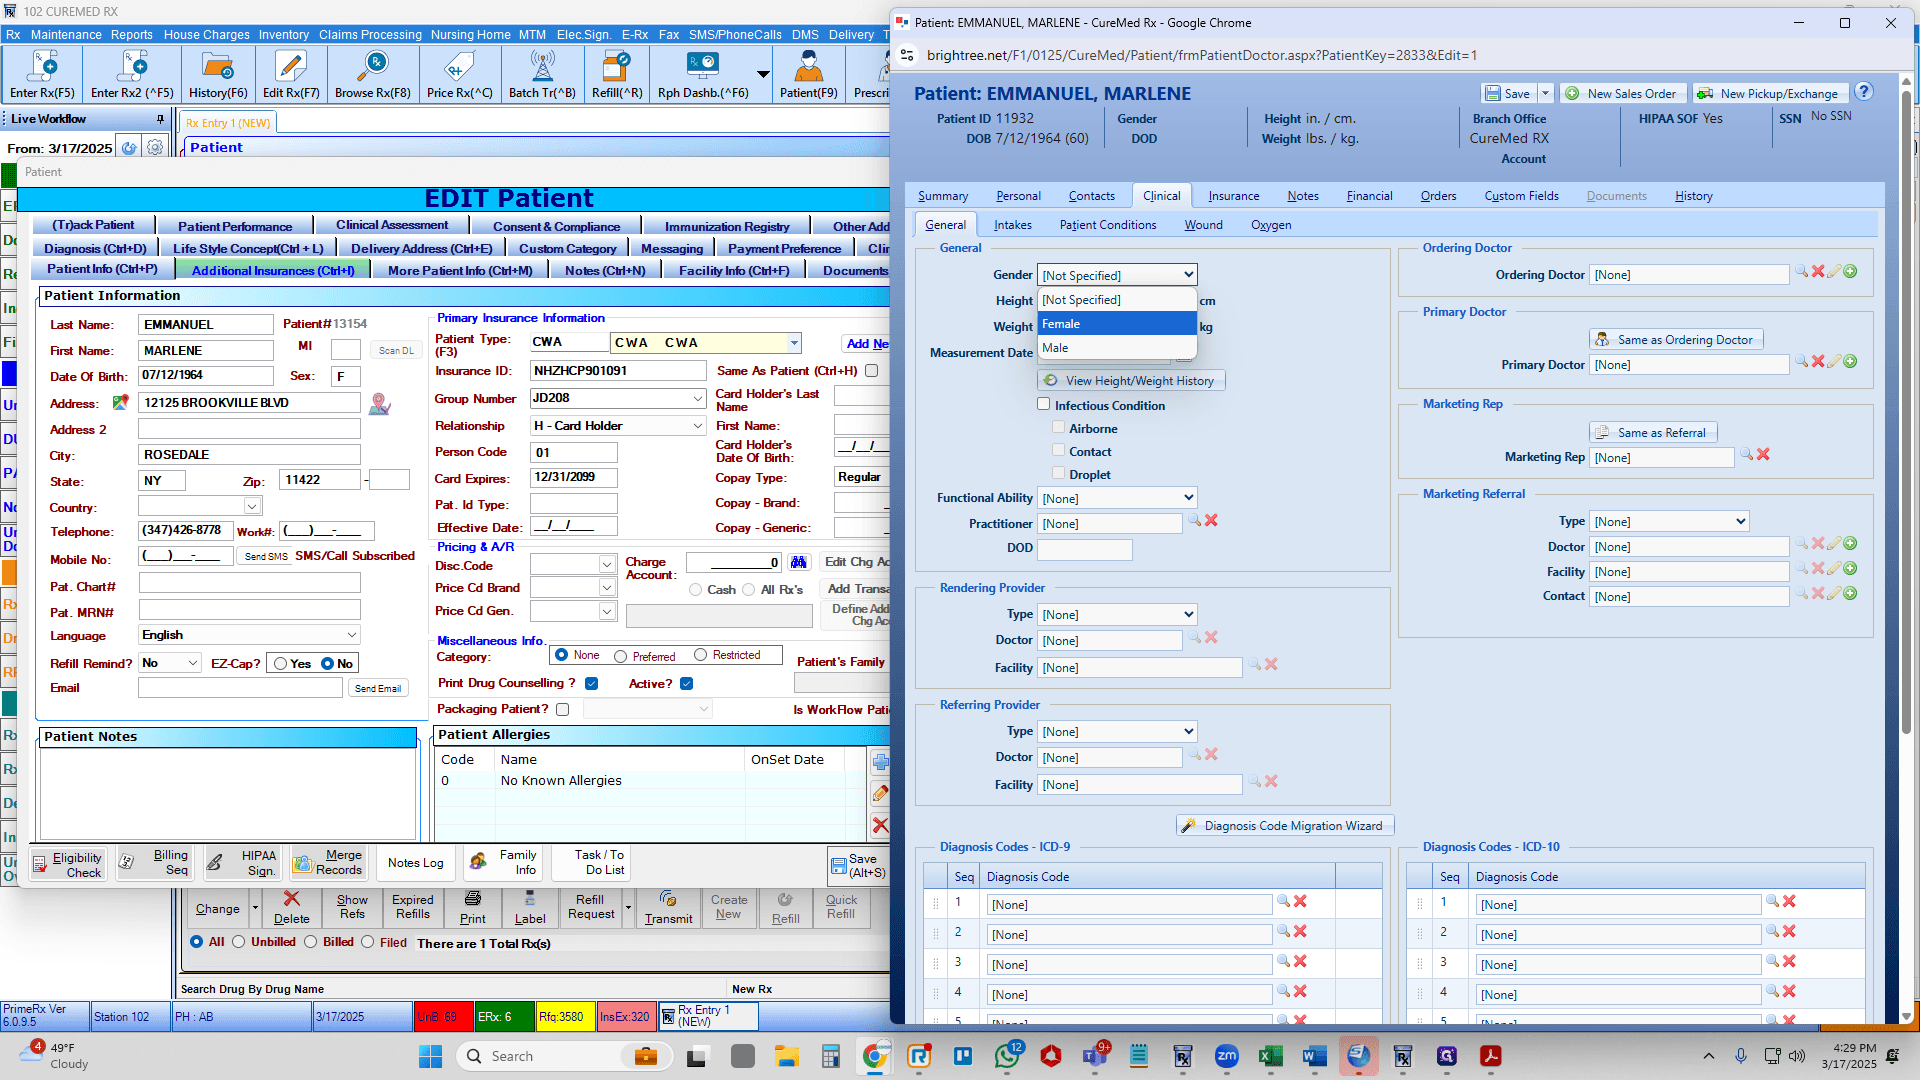Select the Unbilled filter radio button
The width and height of the screenshot is (1920, 1080).
click(238, 942)
